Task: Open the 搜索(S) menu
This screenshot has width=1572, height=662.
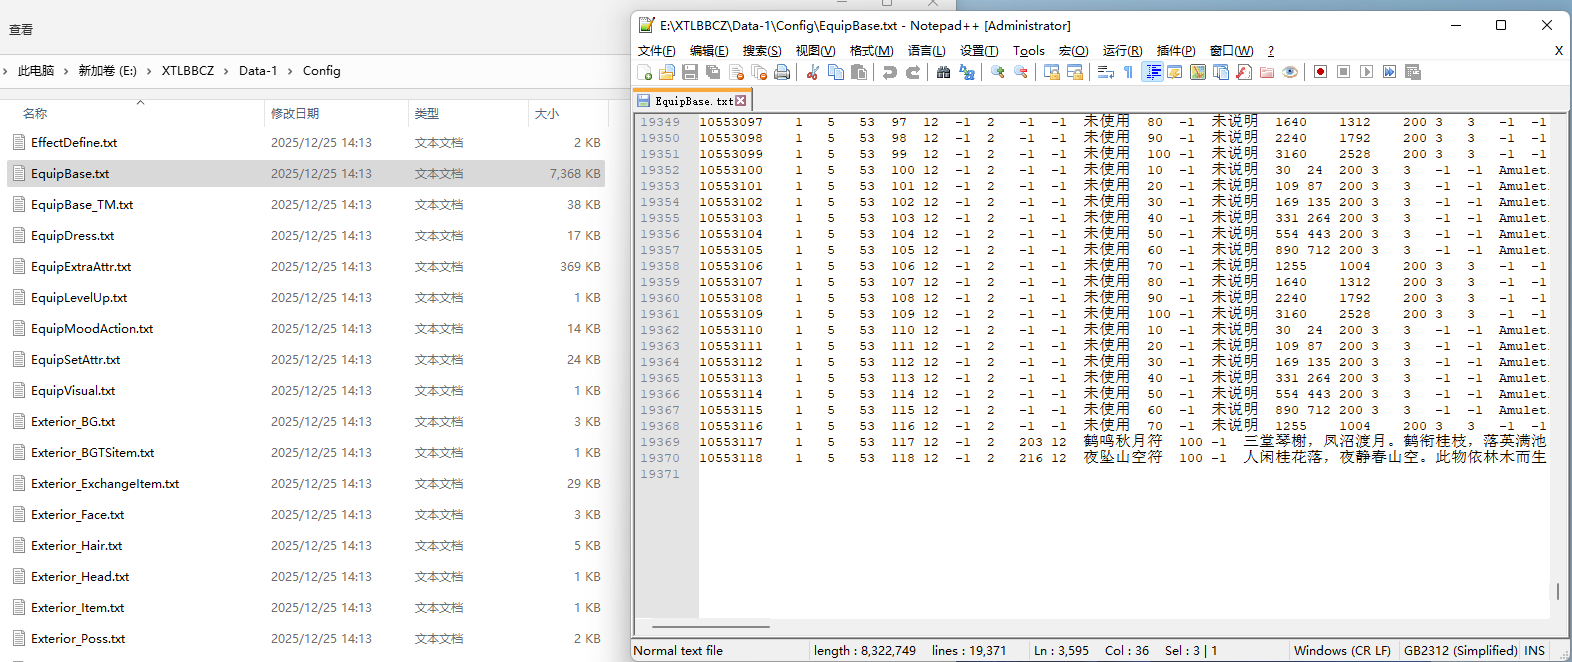Action: coord(761,51)
